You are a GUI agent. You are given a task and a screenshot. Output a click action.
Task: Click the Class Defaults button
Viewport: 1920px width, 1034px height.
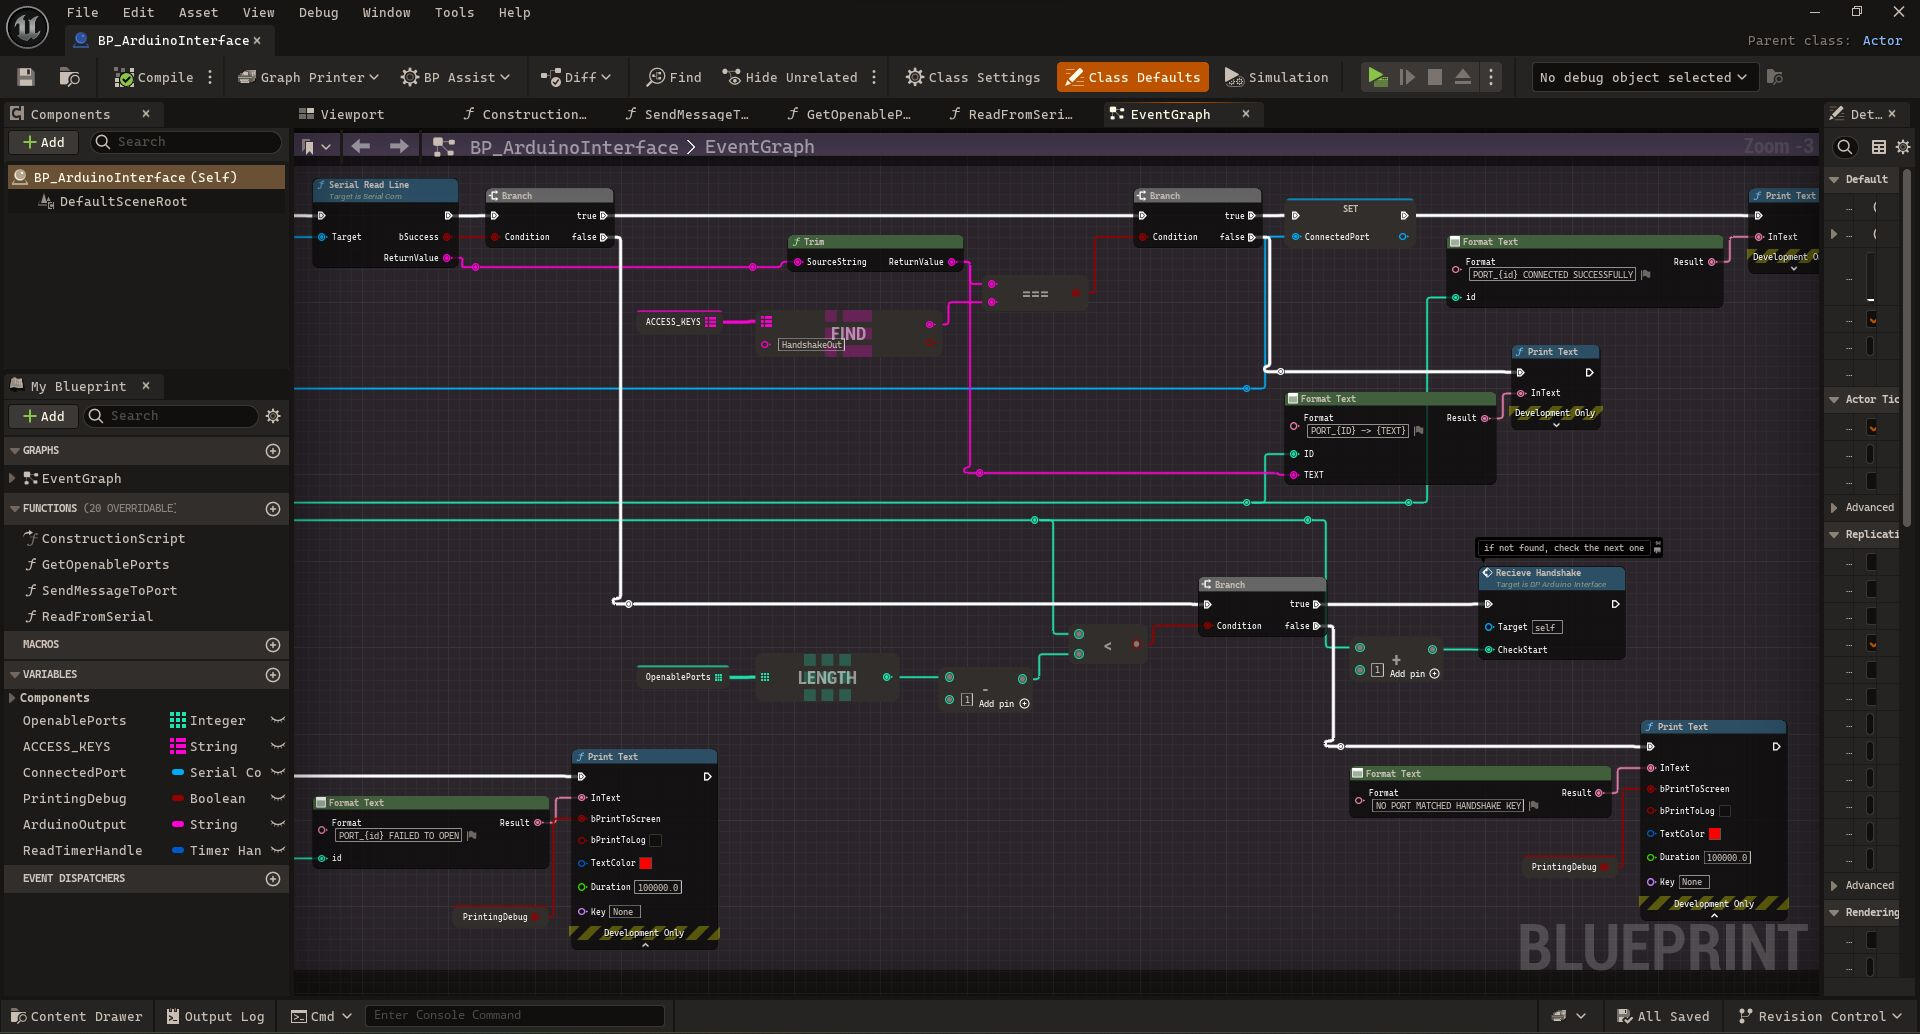click(x=1132, y=77)
